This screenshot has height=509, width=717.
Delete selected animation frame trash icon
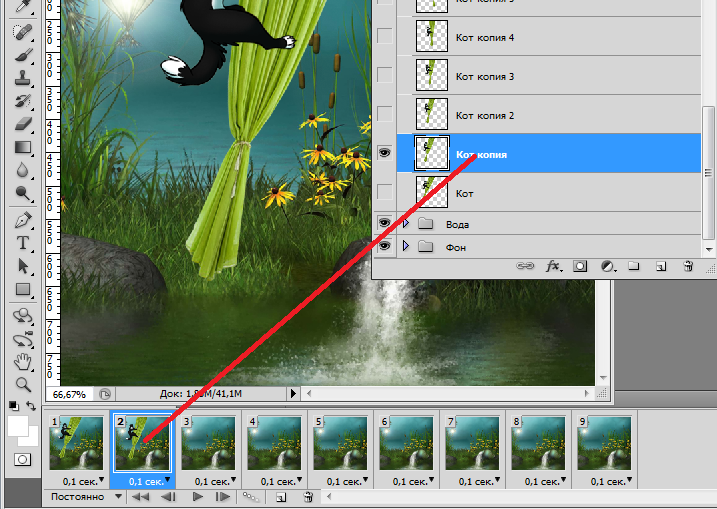[x=309, y=497]
